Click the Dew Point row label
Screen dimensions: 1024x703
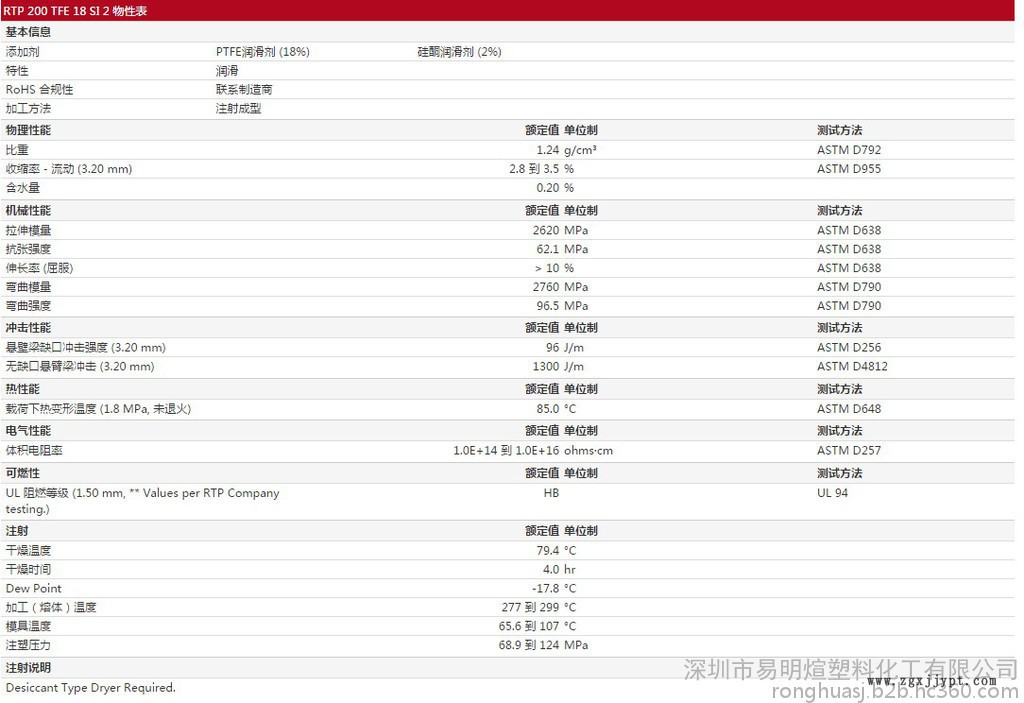coord(33,588)
